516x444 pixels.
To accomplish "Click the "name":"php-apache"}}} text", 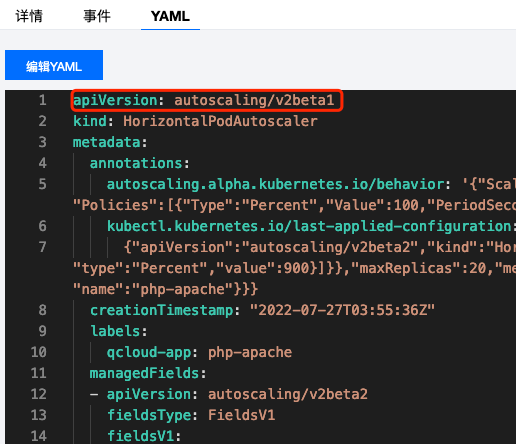I will pos(165,289).
